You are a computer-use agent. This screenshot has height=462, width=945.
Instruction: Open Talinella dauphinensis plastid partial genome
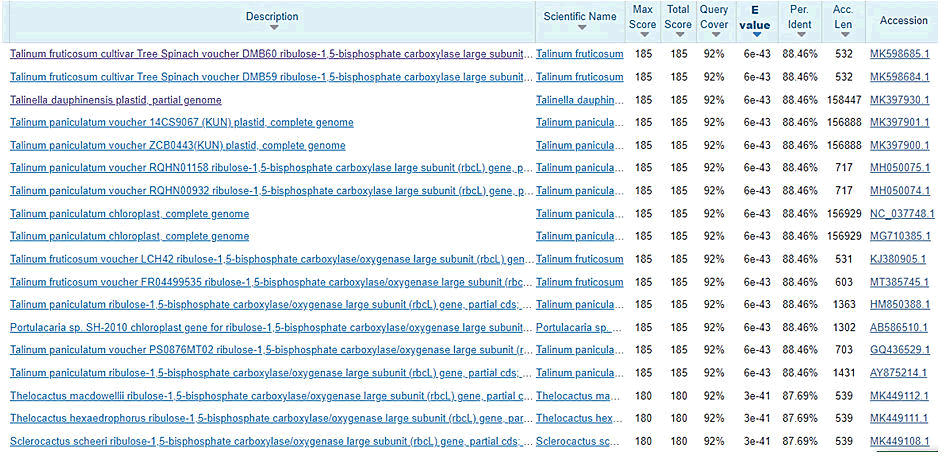coord(116,100)
